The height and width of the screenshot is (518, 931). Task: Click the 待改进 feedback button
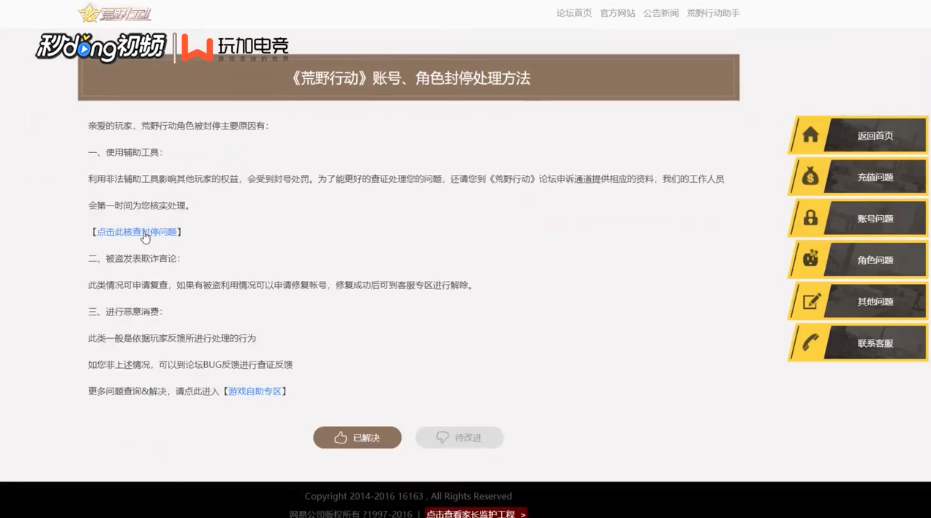click(460, 438)
